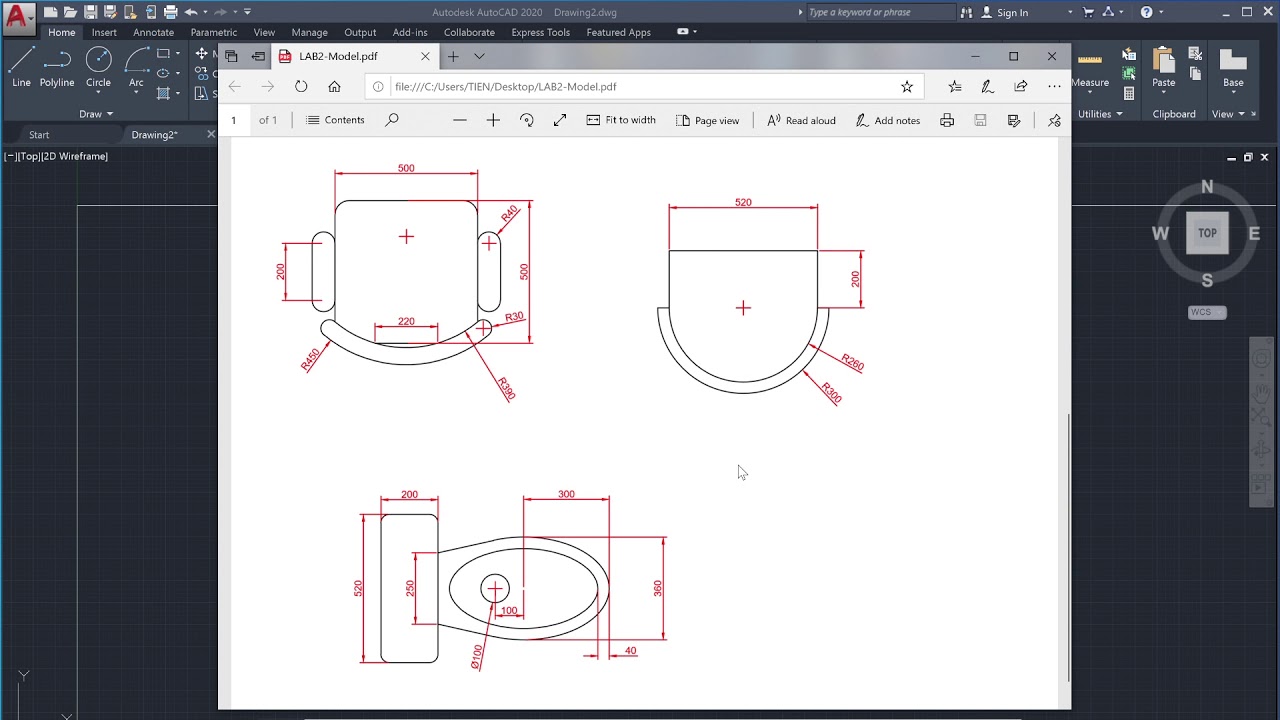This screenshot has width=1280, height=720.
Task: Click the Measure tool in Utilities panel
Action: (x=1090, y=68)
